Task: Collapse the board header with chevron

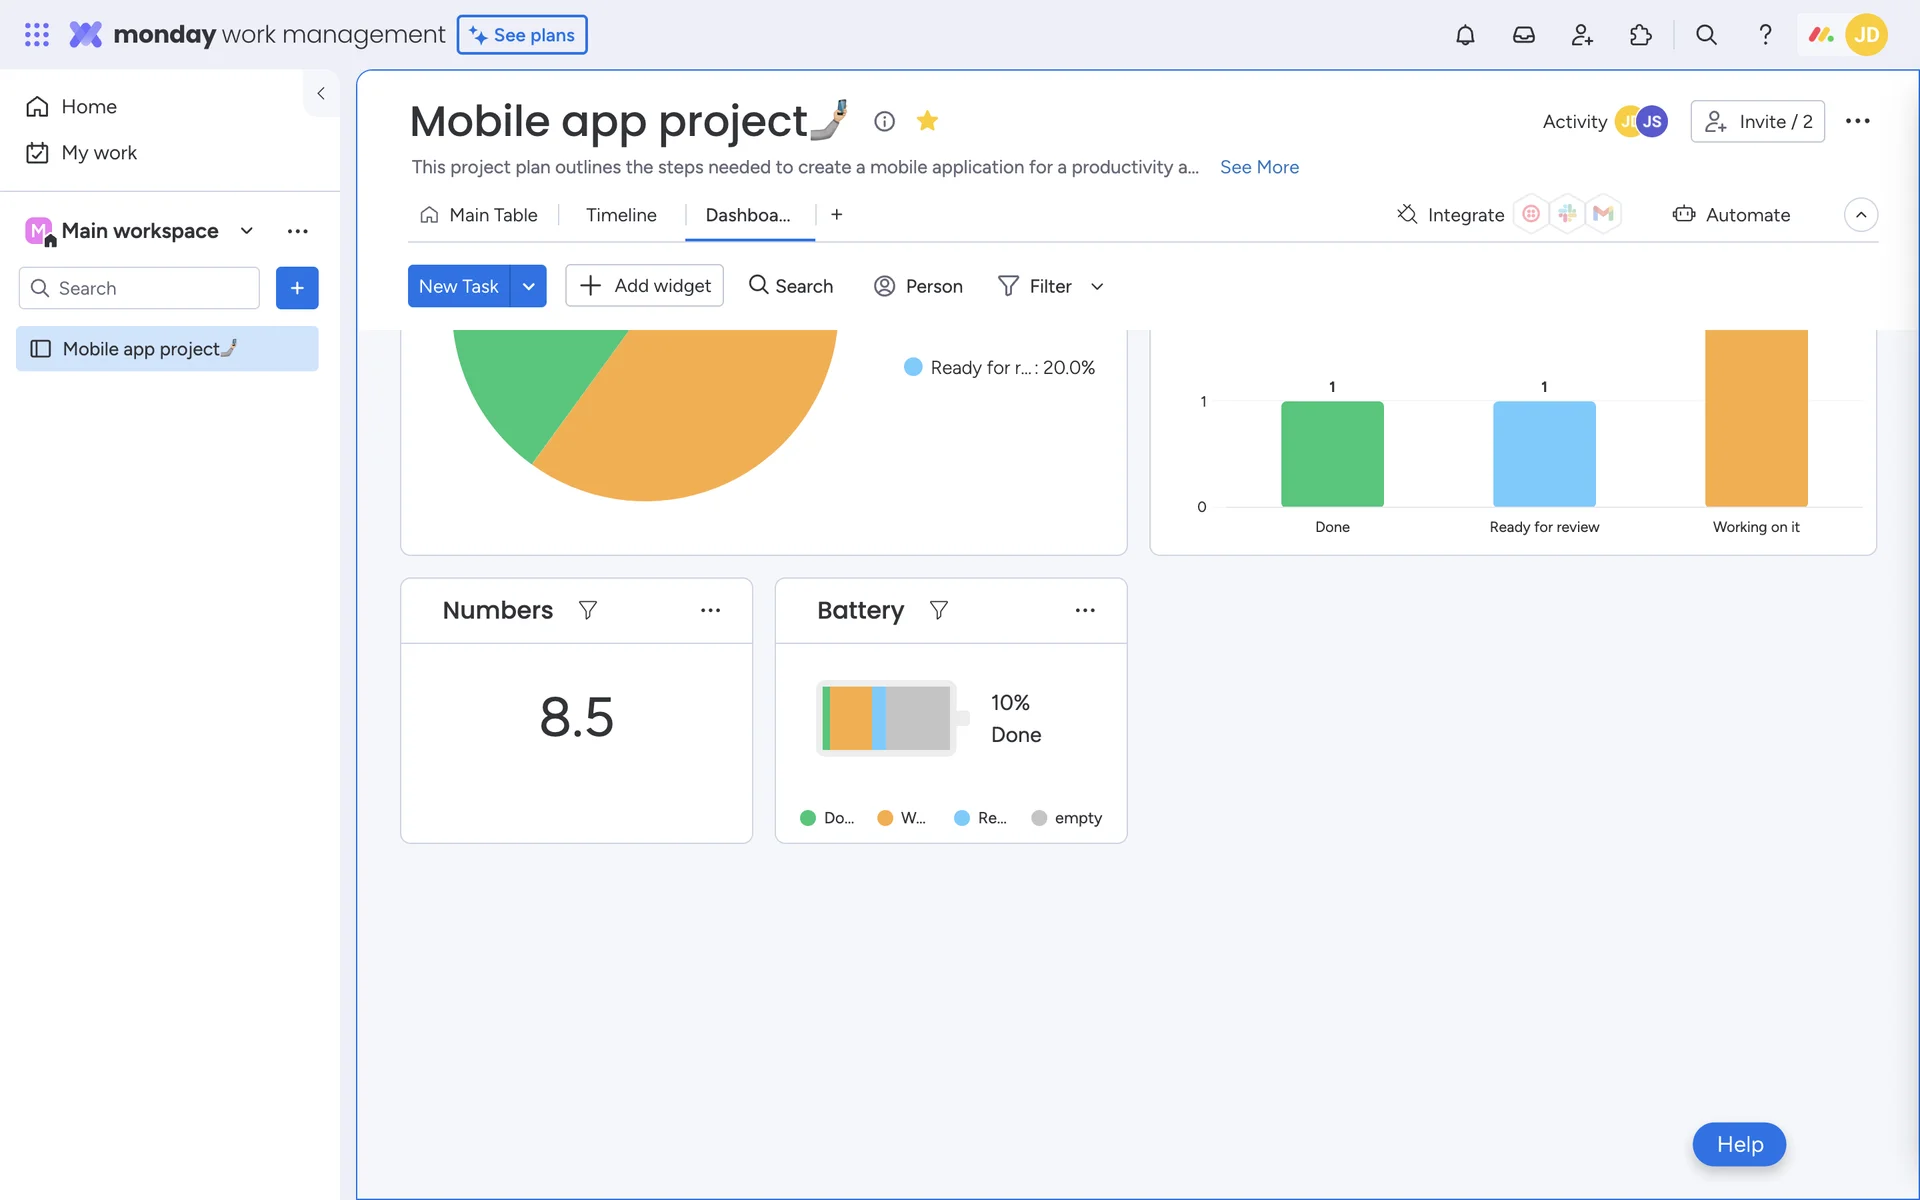Action: click(x=1860, y=215)
